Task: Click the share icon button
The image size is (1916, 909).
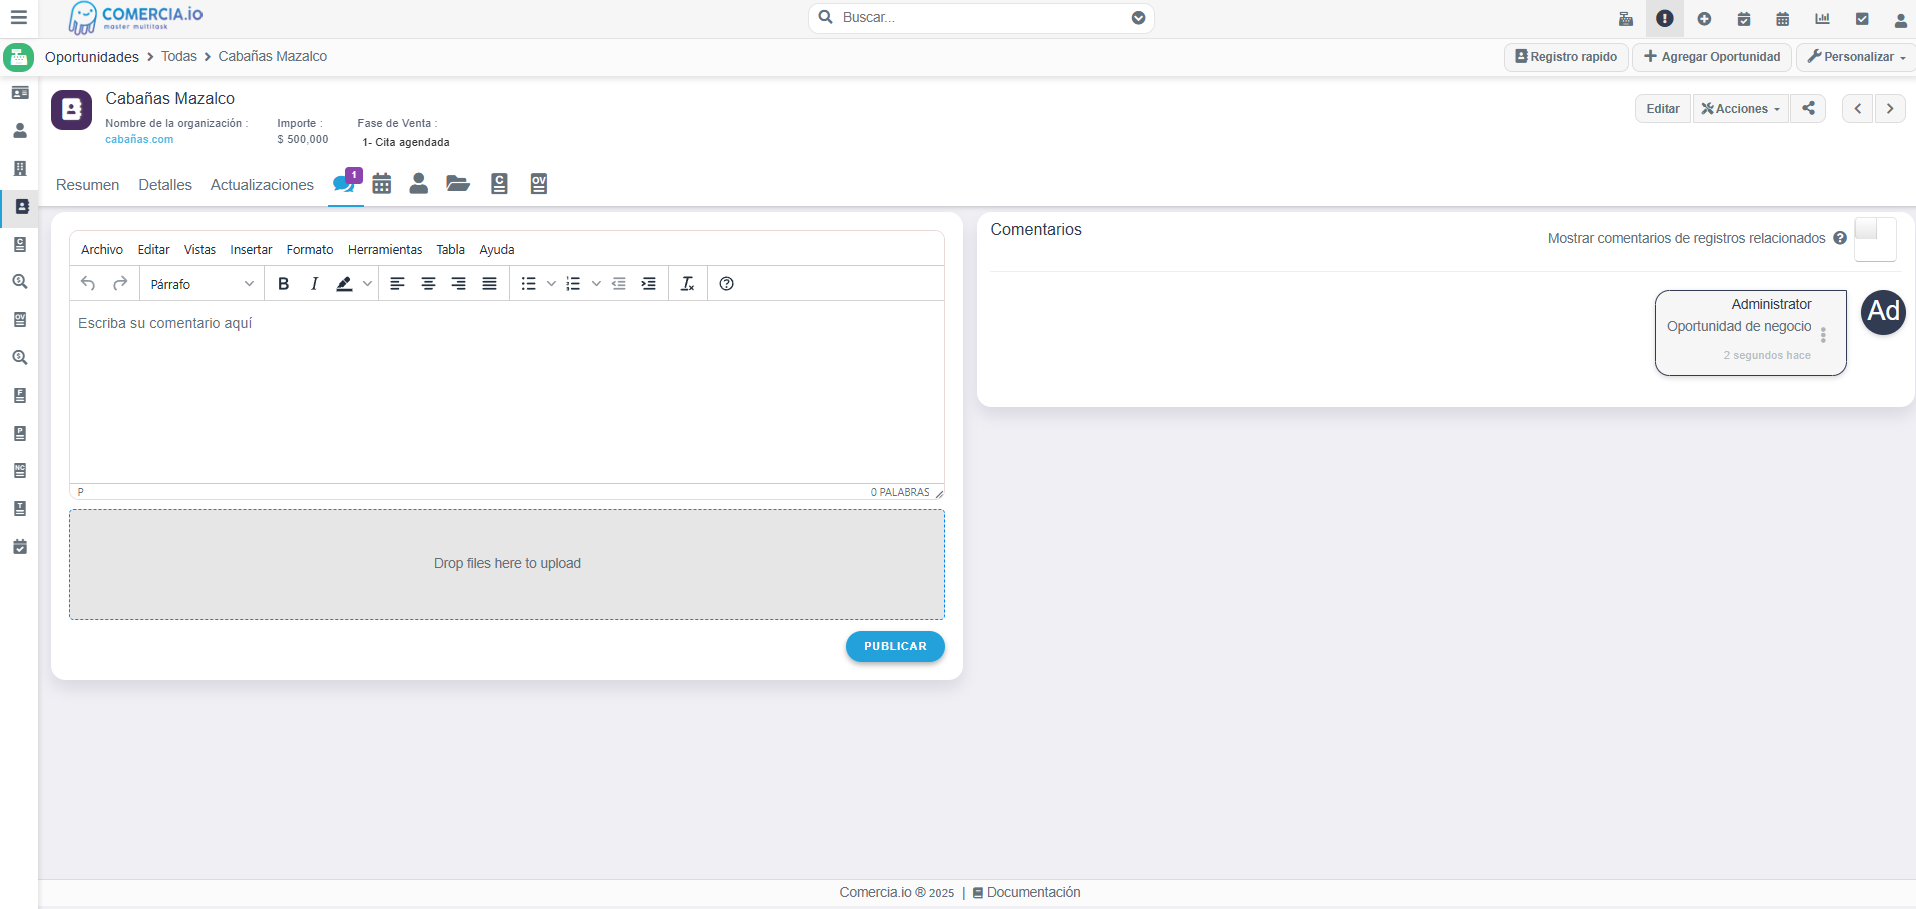Action: [x=1808, y=108]
